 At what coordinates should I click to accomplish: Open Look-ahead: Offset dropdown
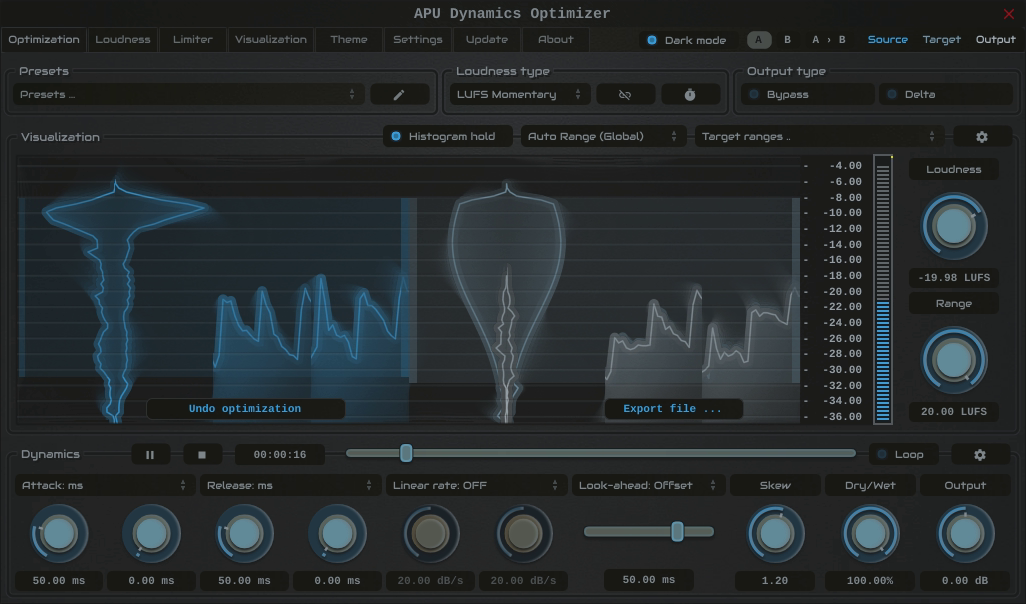(x=648, y=486)
